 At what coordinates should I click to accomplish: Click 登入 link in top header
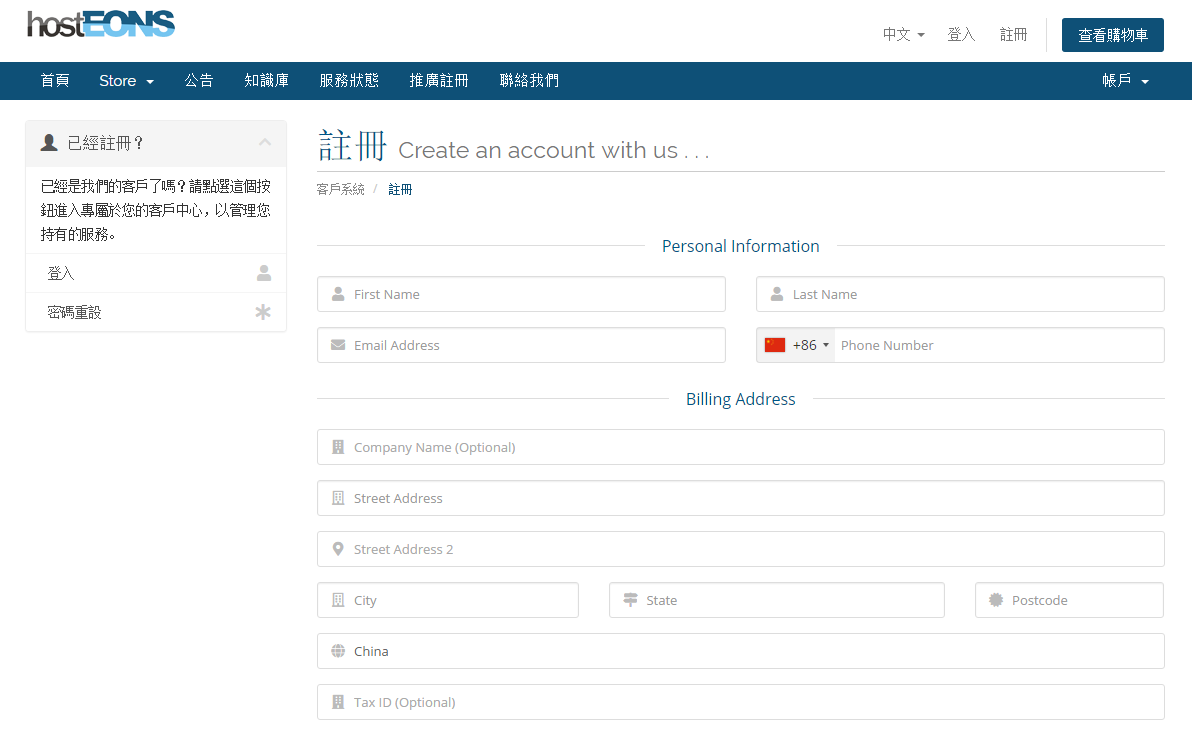pyautogui.click(x=961, y=34)
